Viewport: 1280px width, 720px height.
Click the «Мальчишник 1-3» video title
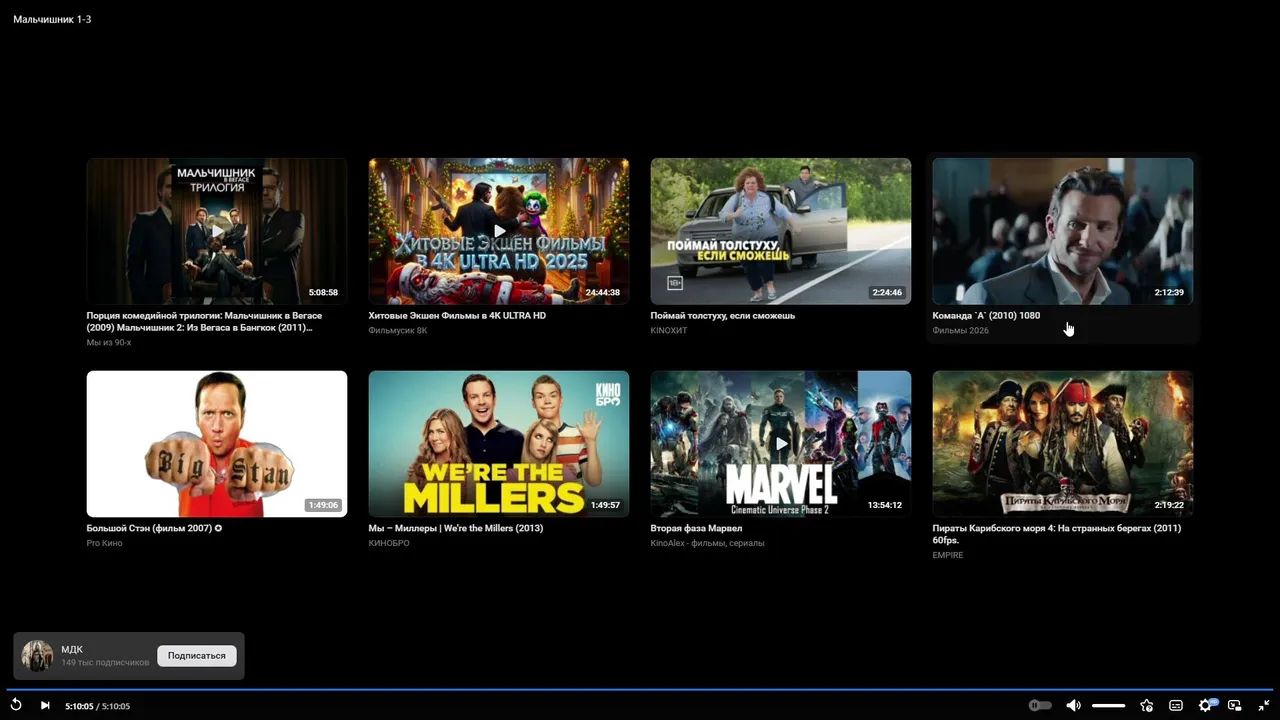(52, 19)
